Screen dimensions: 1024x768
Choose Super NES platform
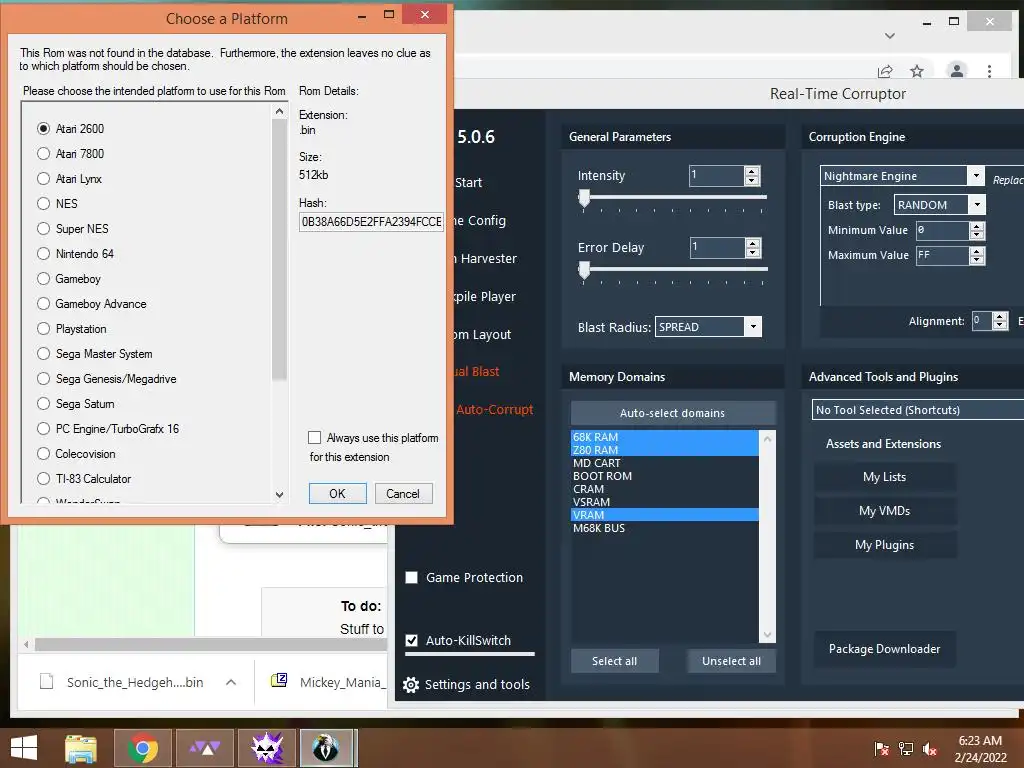tap(44, 229)
